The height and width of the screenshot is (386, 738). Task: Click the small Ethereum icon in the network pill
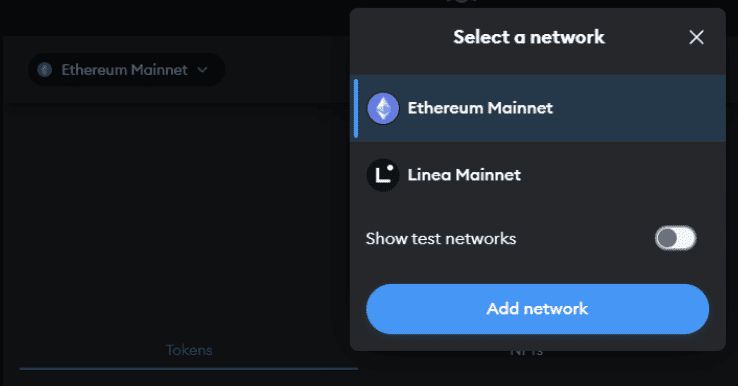(x=45, y=70)
